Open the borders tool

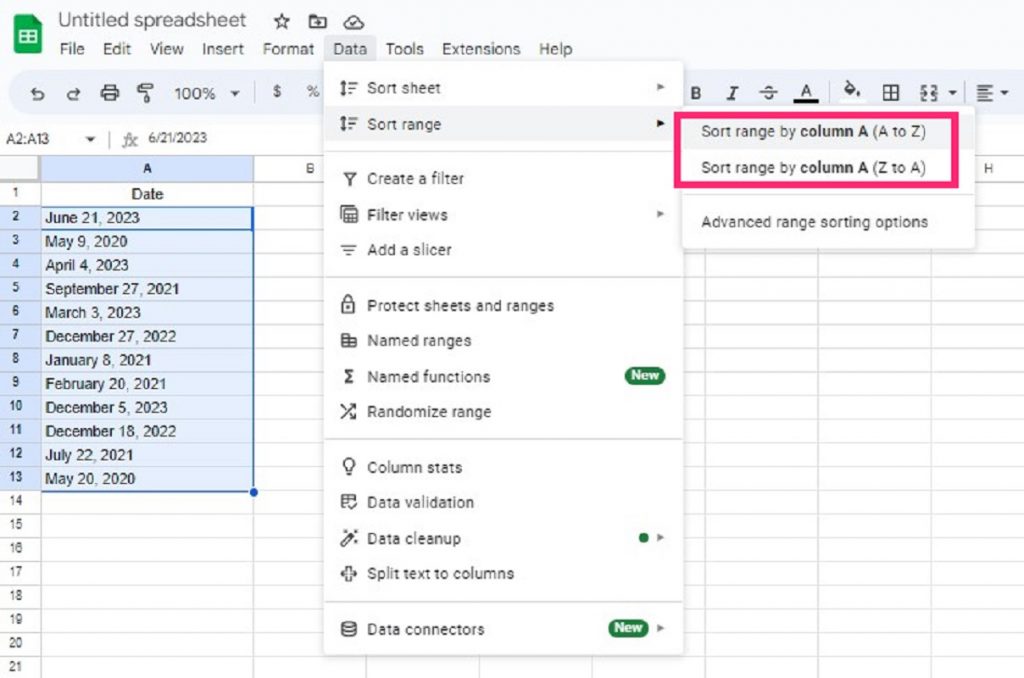point(891,93)
